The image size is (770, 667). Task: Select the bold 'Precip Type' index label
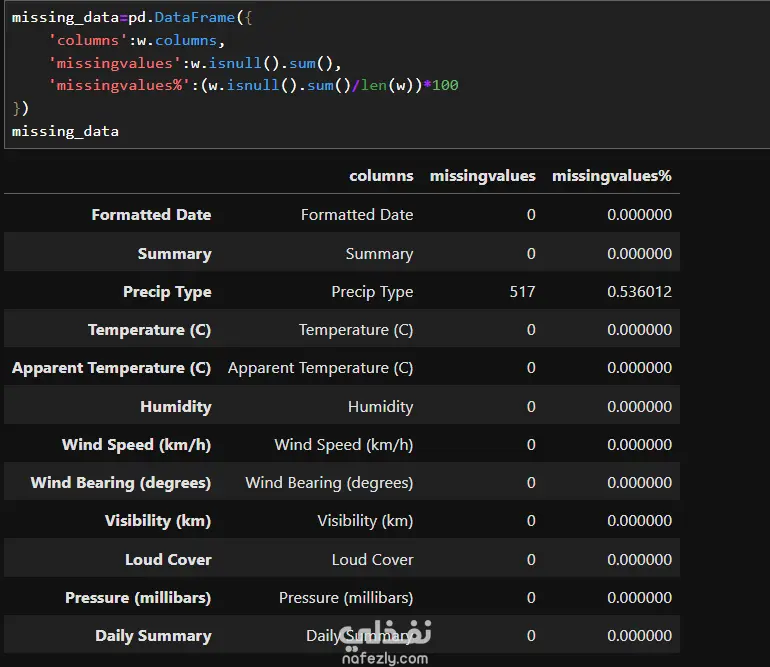tap(167, 292)
